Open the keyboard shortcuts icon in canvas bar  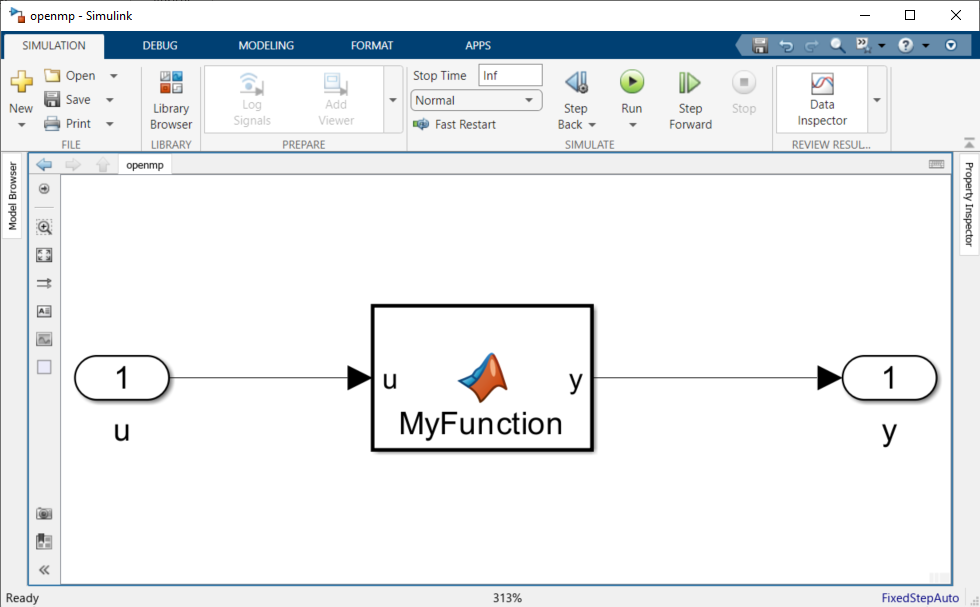tap(936, 164)
